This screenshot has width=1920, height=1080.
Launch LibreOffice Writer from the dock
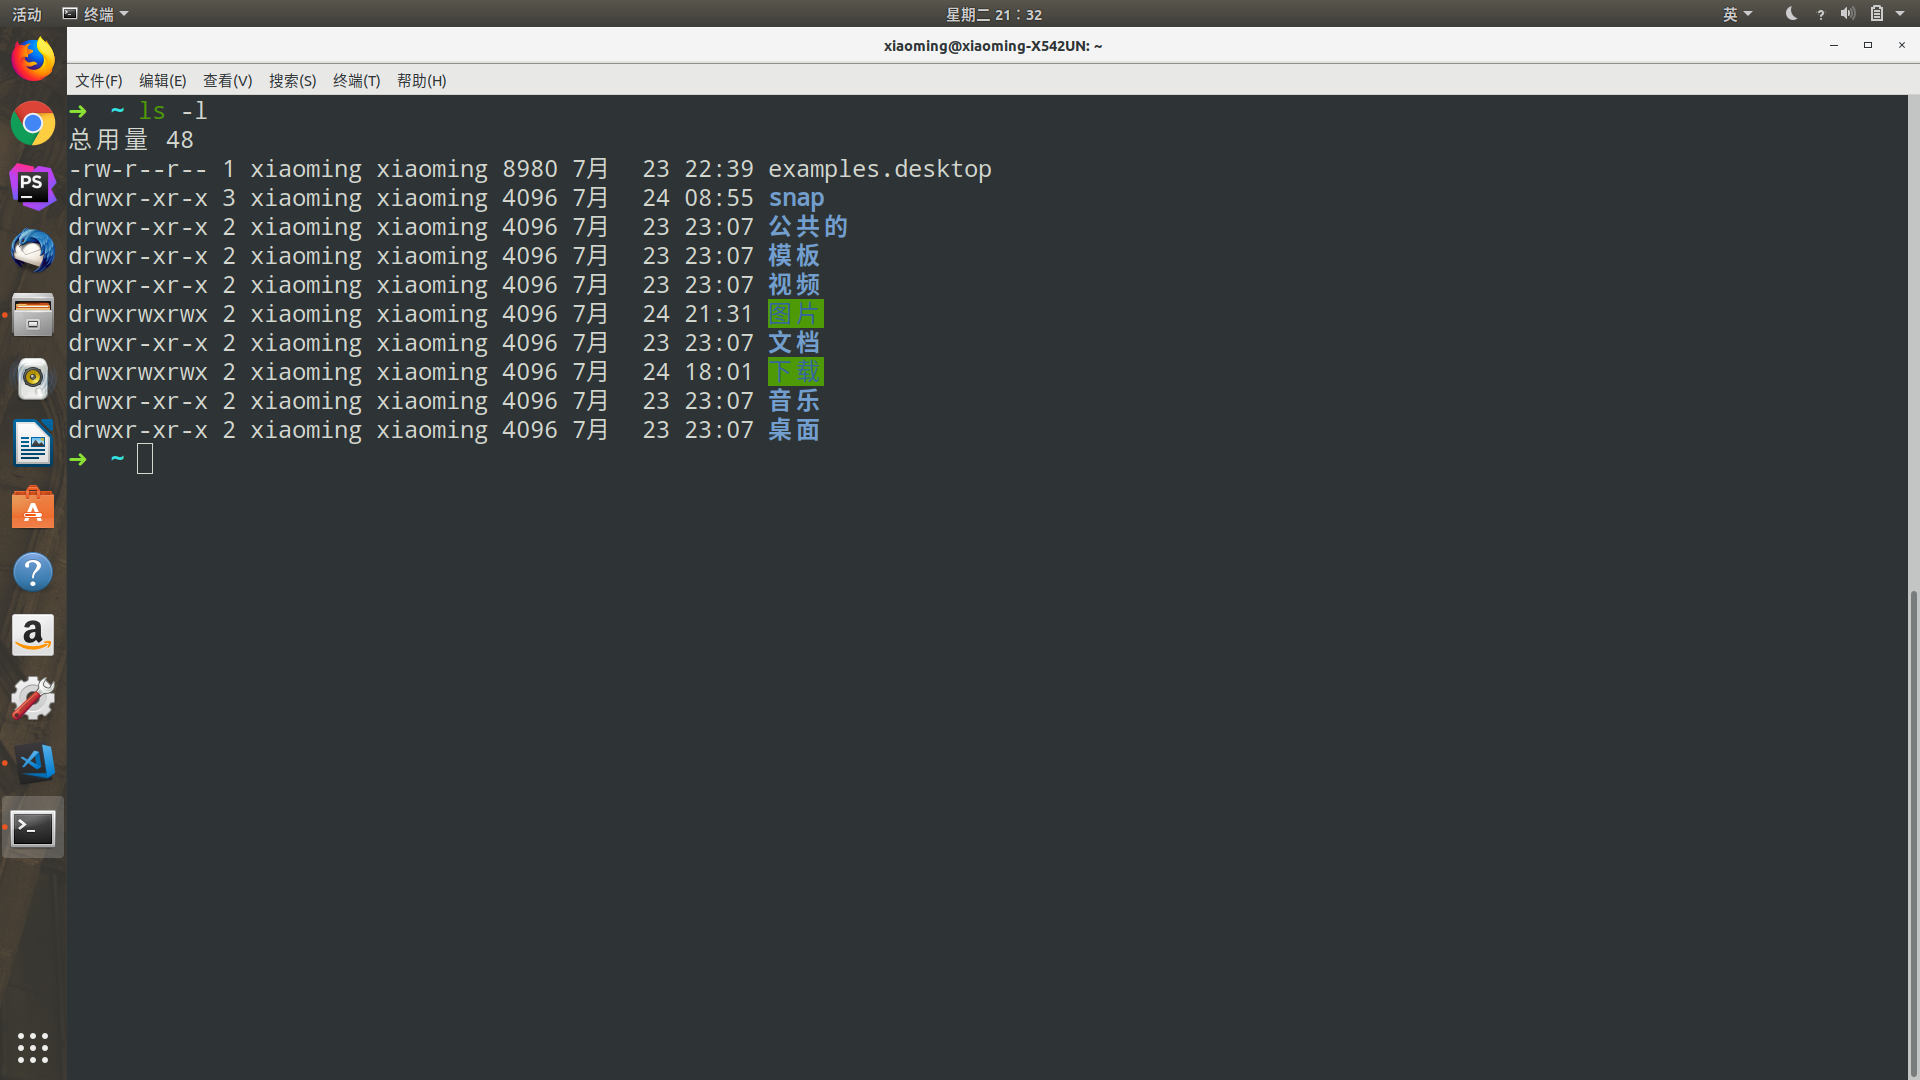[33, 443]
